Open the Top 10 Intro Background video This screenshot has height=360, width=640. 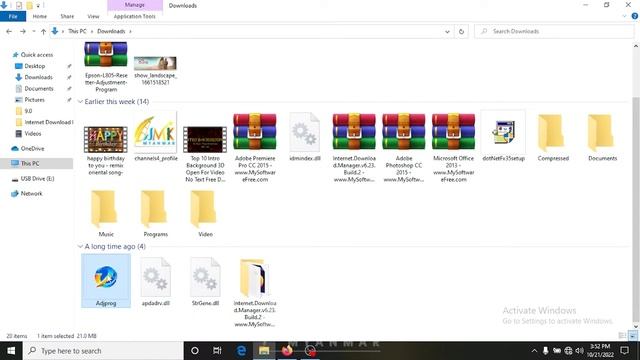[x=205, y=153]
